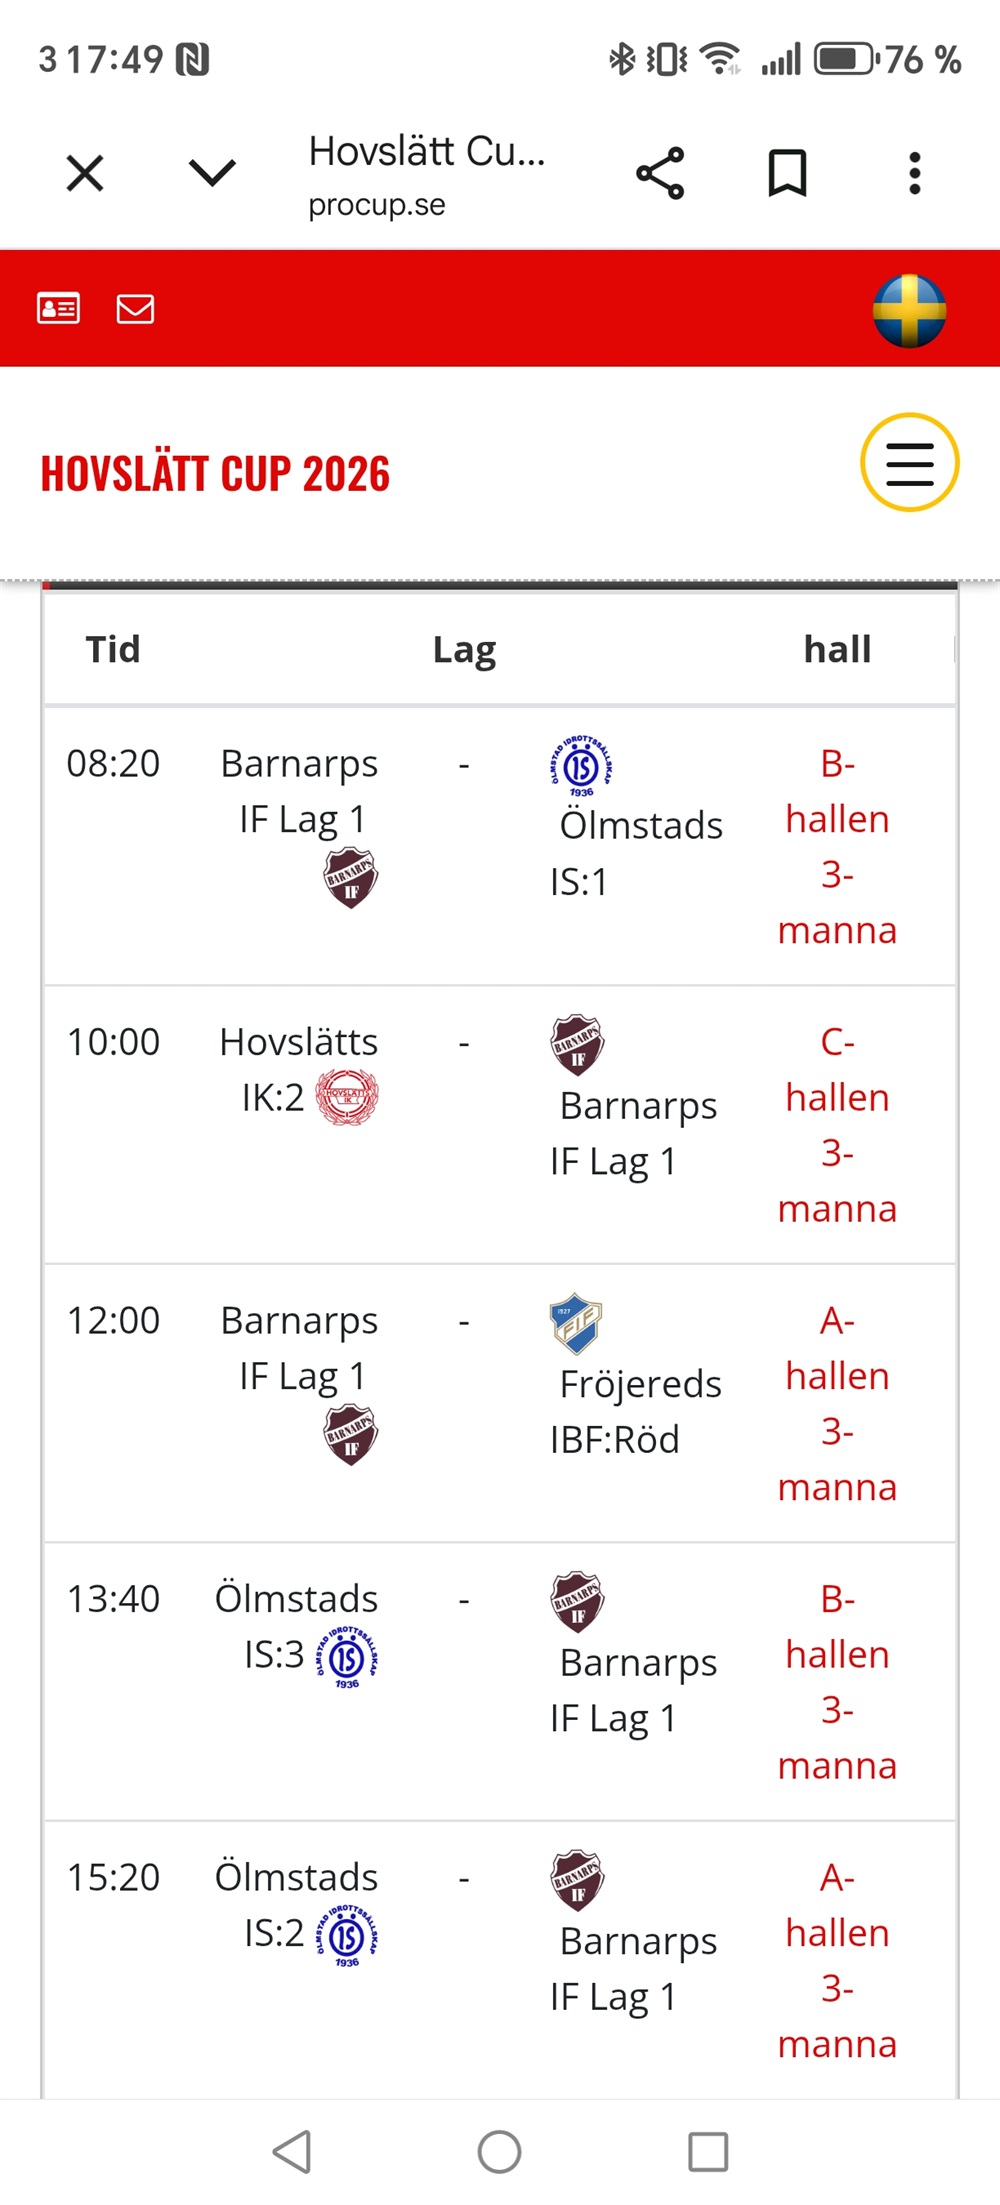The image size is (1000, 2205).
Task: Tap the Android back navigation button
Action: 292,2151
